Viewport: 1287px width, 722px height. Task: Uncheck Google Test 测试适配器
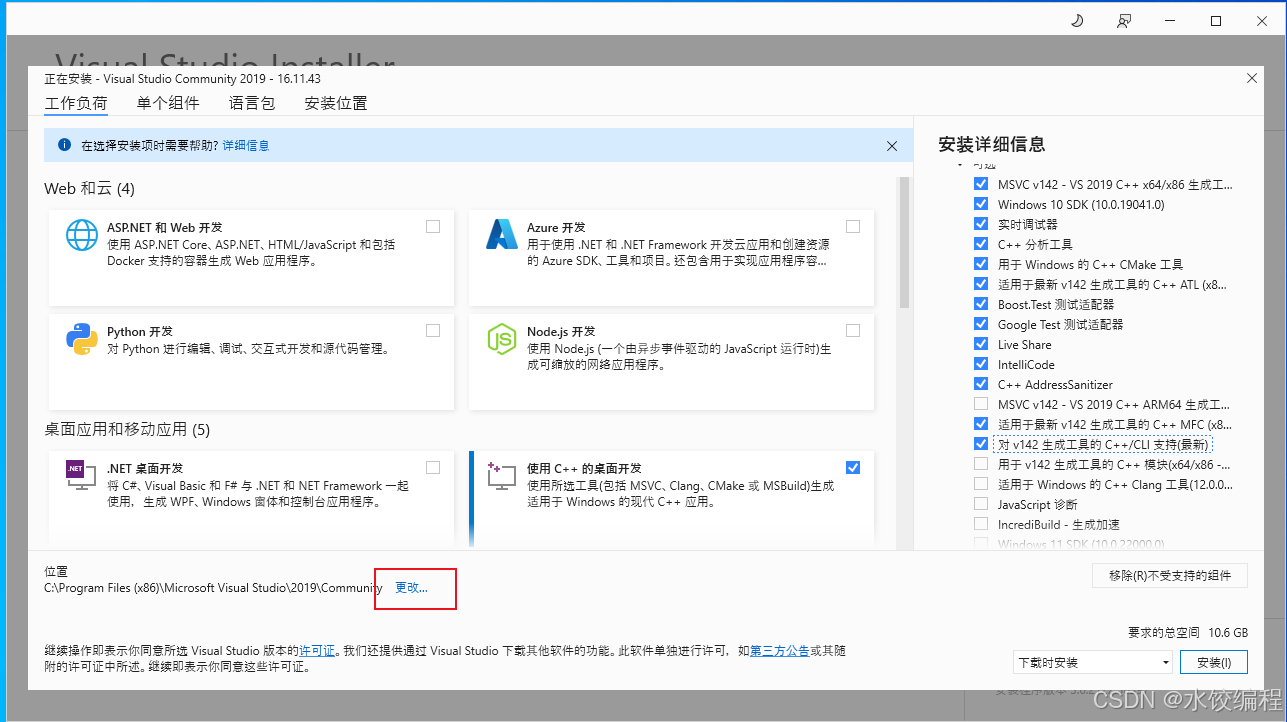click(980, 324)
